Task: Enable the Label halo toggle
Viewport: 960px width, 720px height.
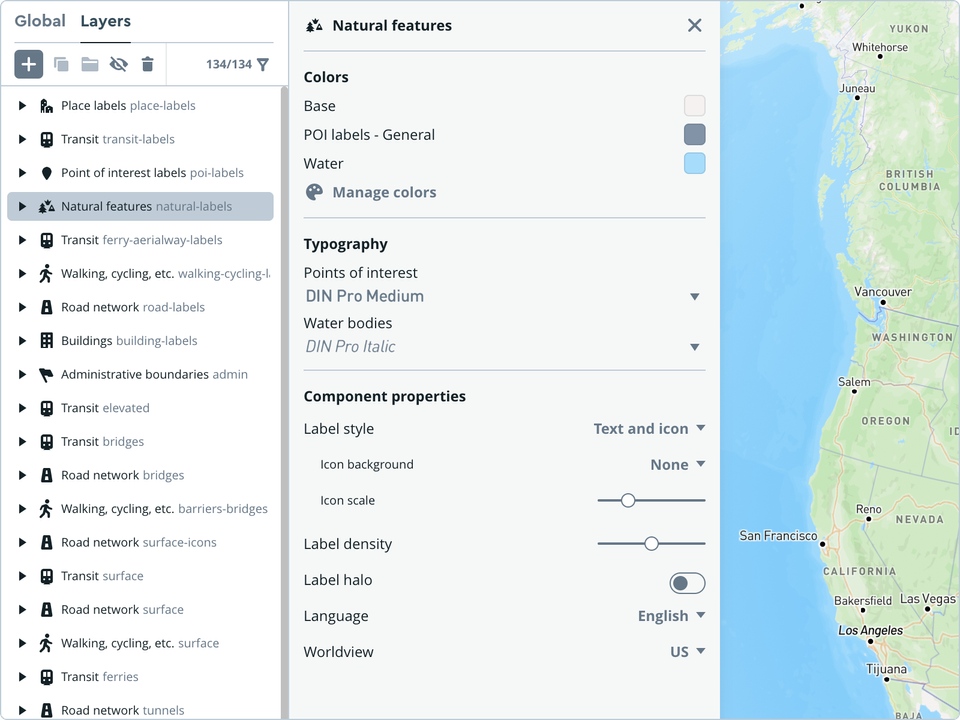Action: pyautogui.click(x=687, y=583)
